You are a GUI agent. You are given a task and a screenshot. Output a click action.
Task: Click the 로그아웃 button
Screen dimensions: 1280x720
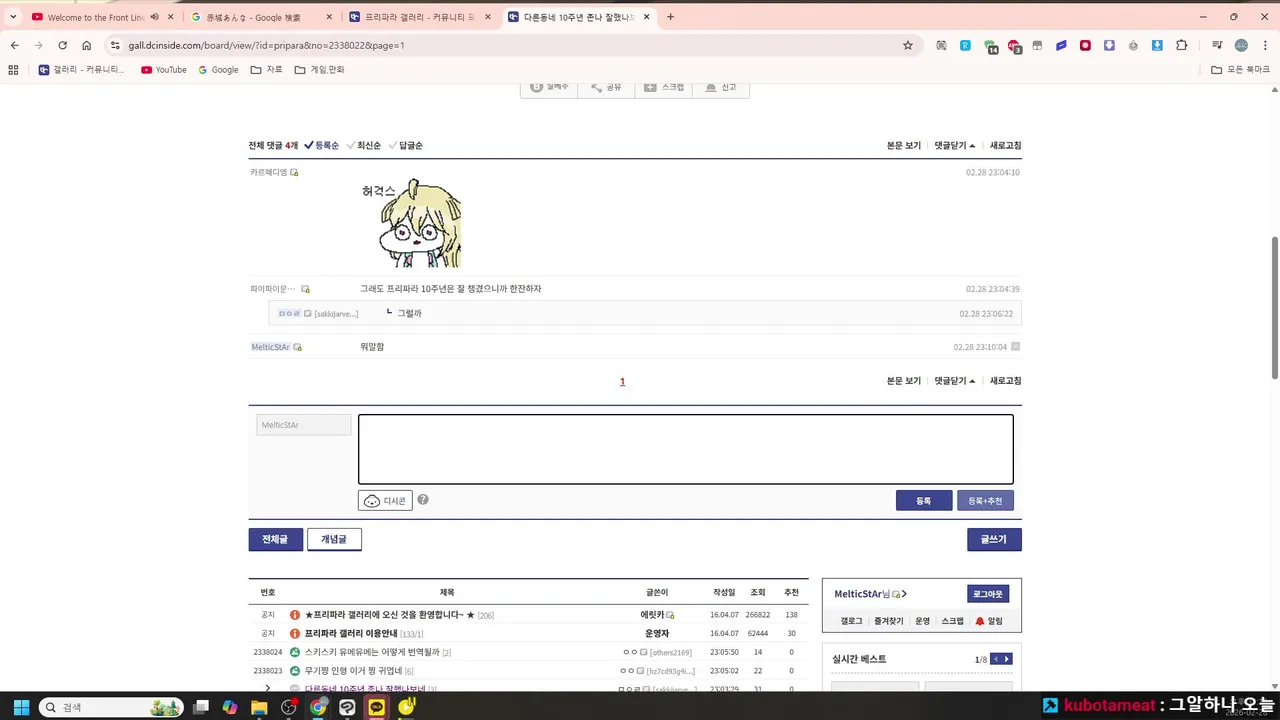click(988, 594)
